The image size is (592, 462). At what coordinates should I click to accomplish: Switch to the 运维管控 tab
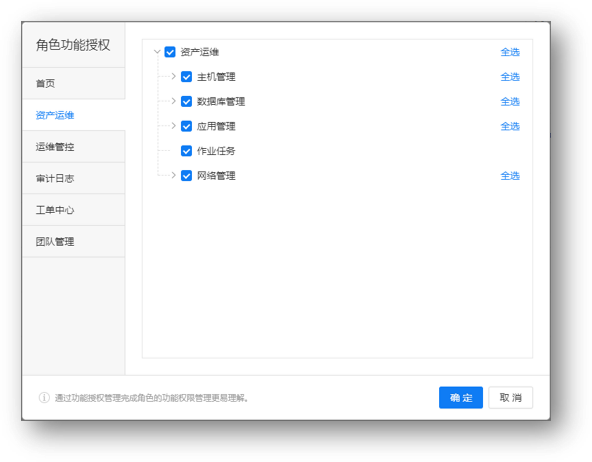tap(74, 147)
